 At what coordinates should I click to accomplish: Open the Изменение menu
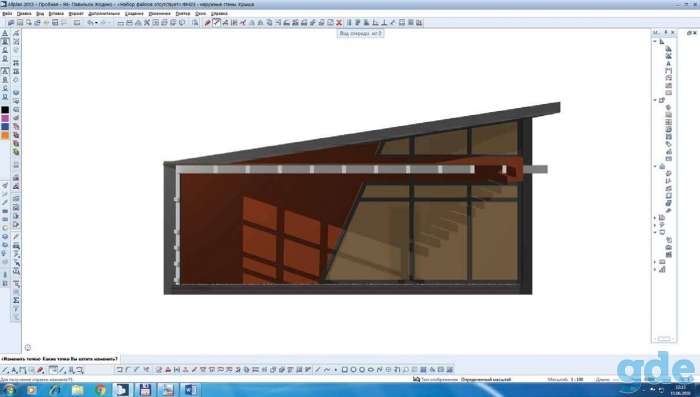point(159,14)
